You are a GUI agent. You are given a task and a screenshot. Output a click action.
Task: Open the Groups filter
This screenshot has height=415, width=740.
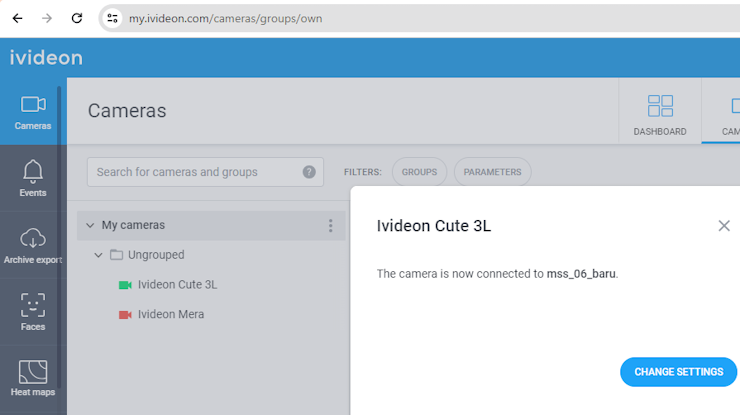point(419,172)
